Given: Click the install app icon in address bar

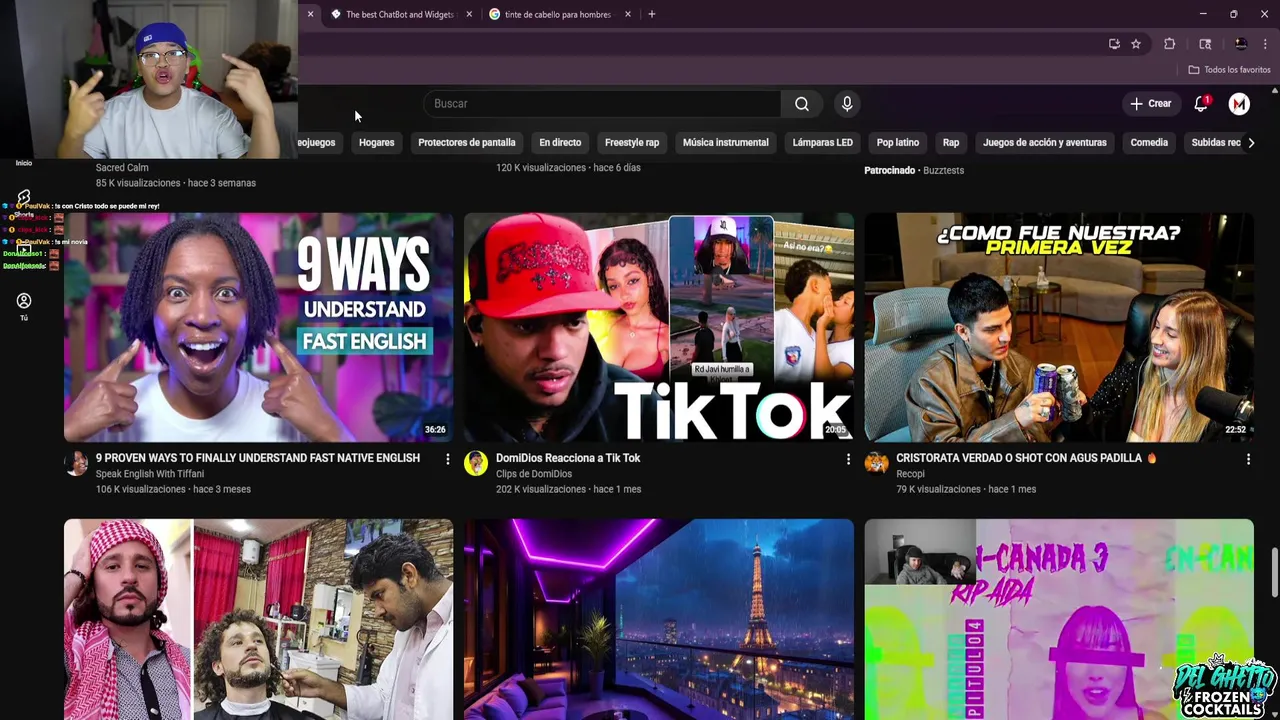Looking at the screenshot, I should pos(1114,44).
